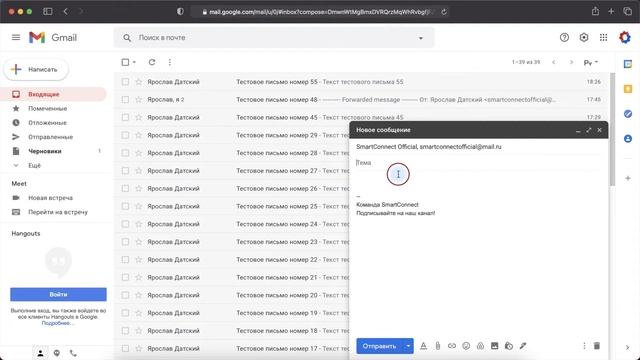Click the Gmail logo
This screenshot has height=360, width=640.
pyautogui.click(x=53, y=38)
